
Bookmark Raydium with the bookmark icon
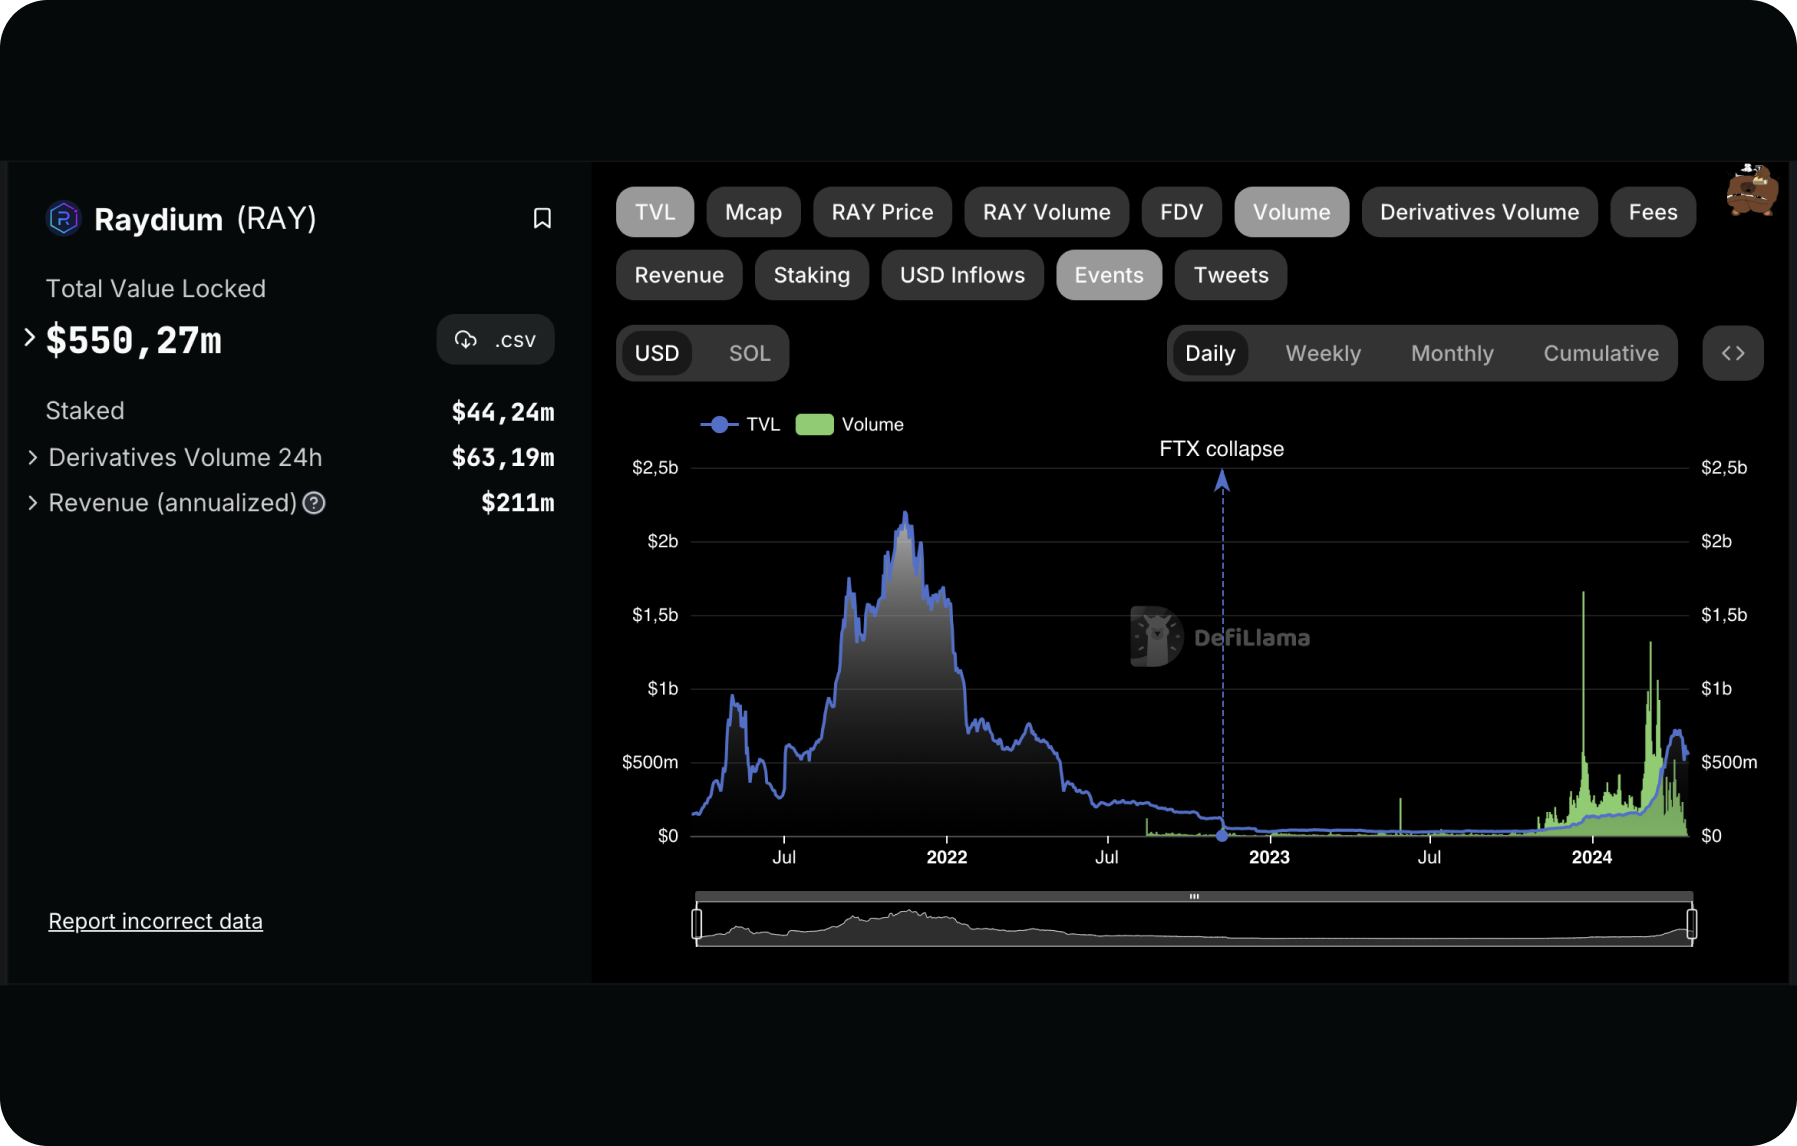pyautogui.click(x=542, y=218)
